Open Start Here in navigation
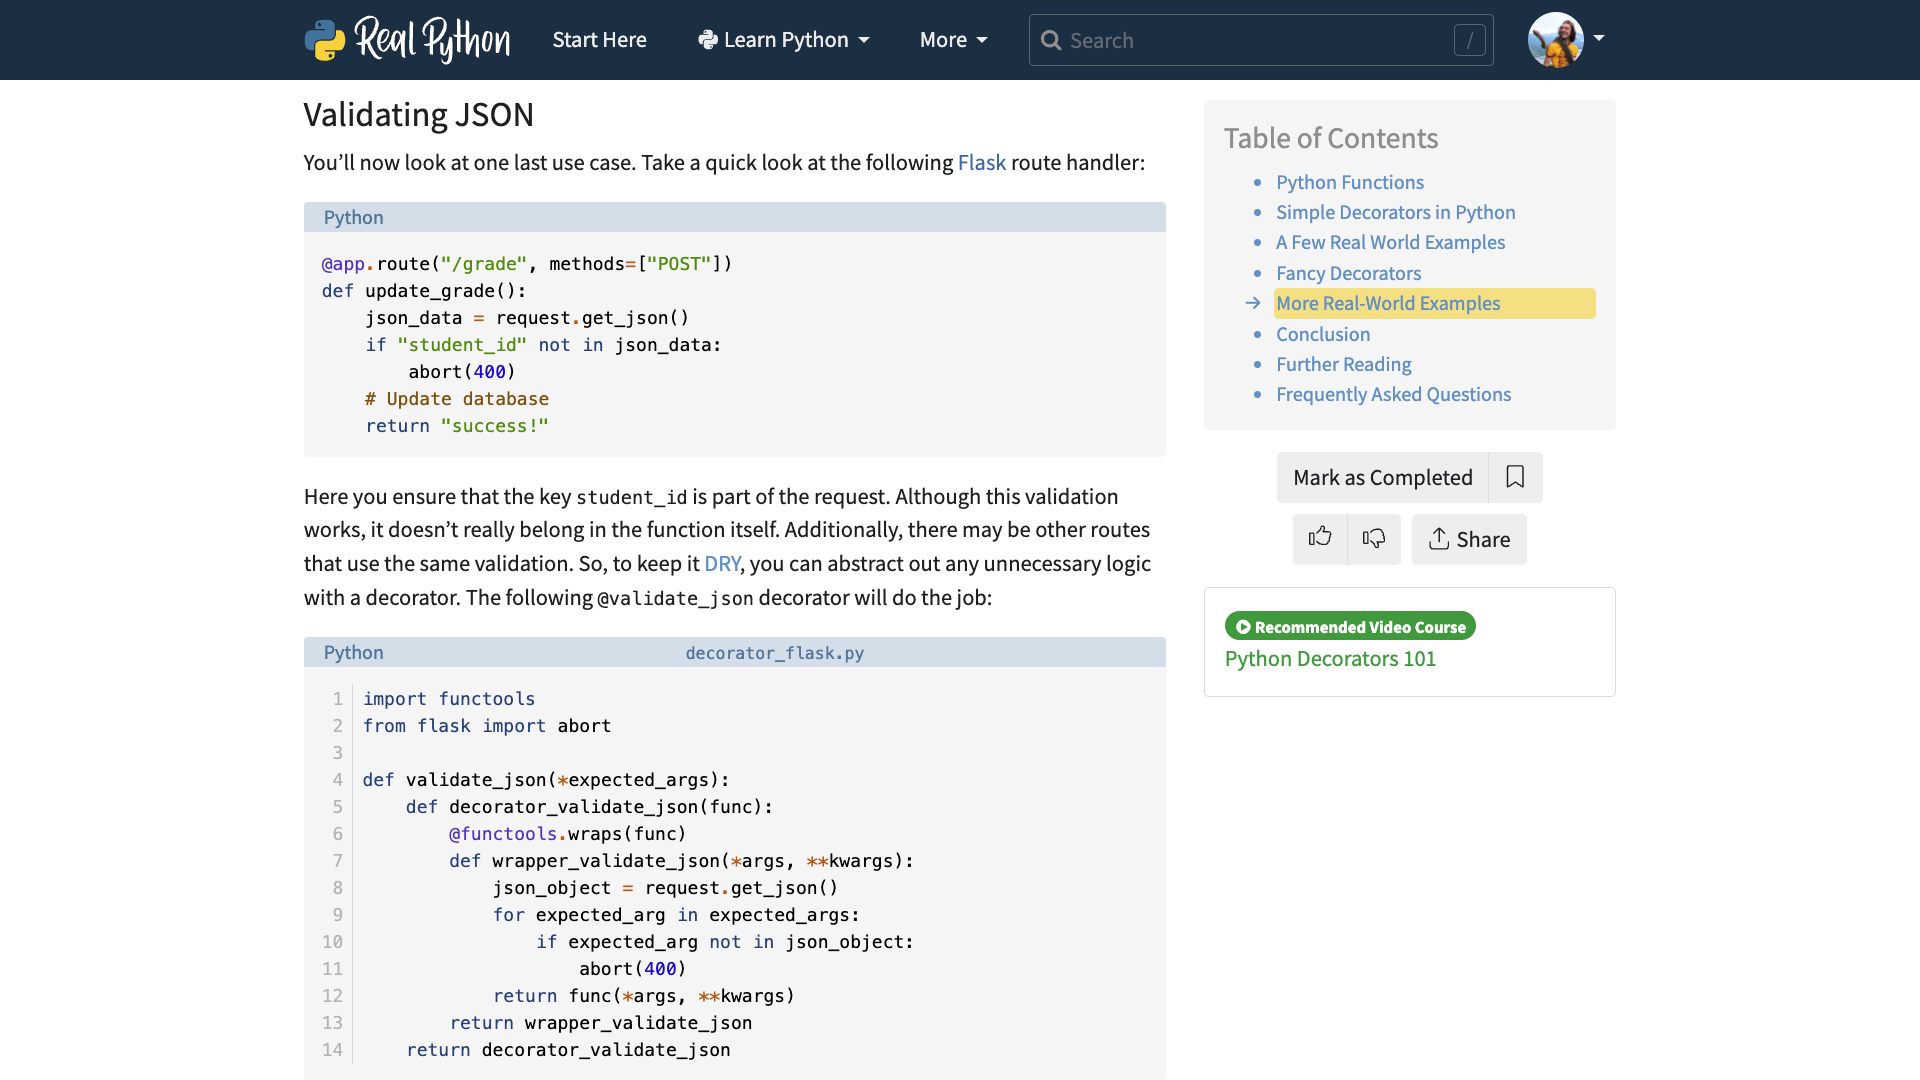Viewport: 1920px width, 1080px height. 599,40
